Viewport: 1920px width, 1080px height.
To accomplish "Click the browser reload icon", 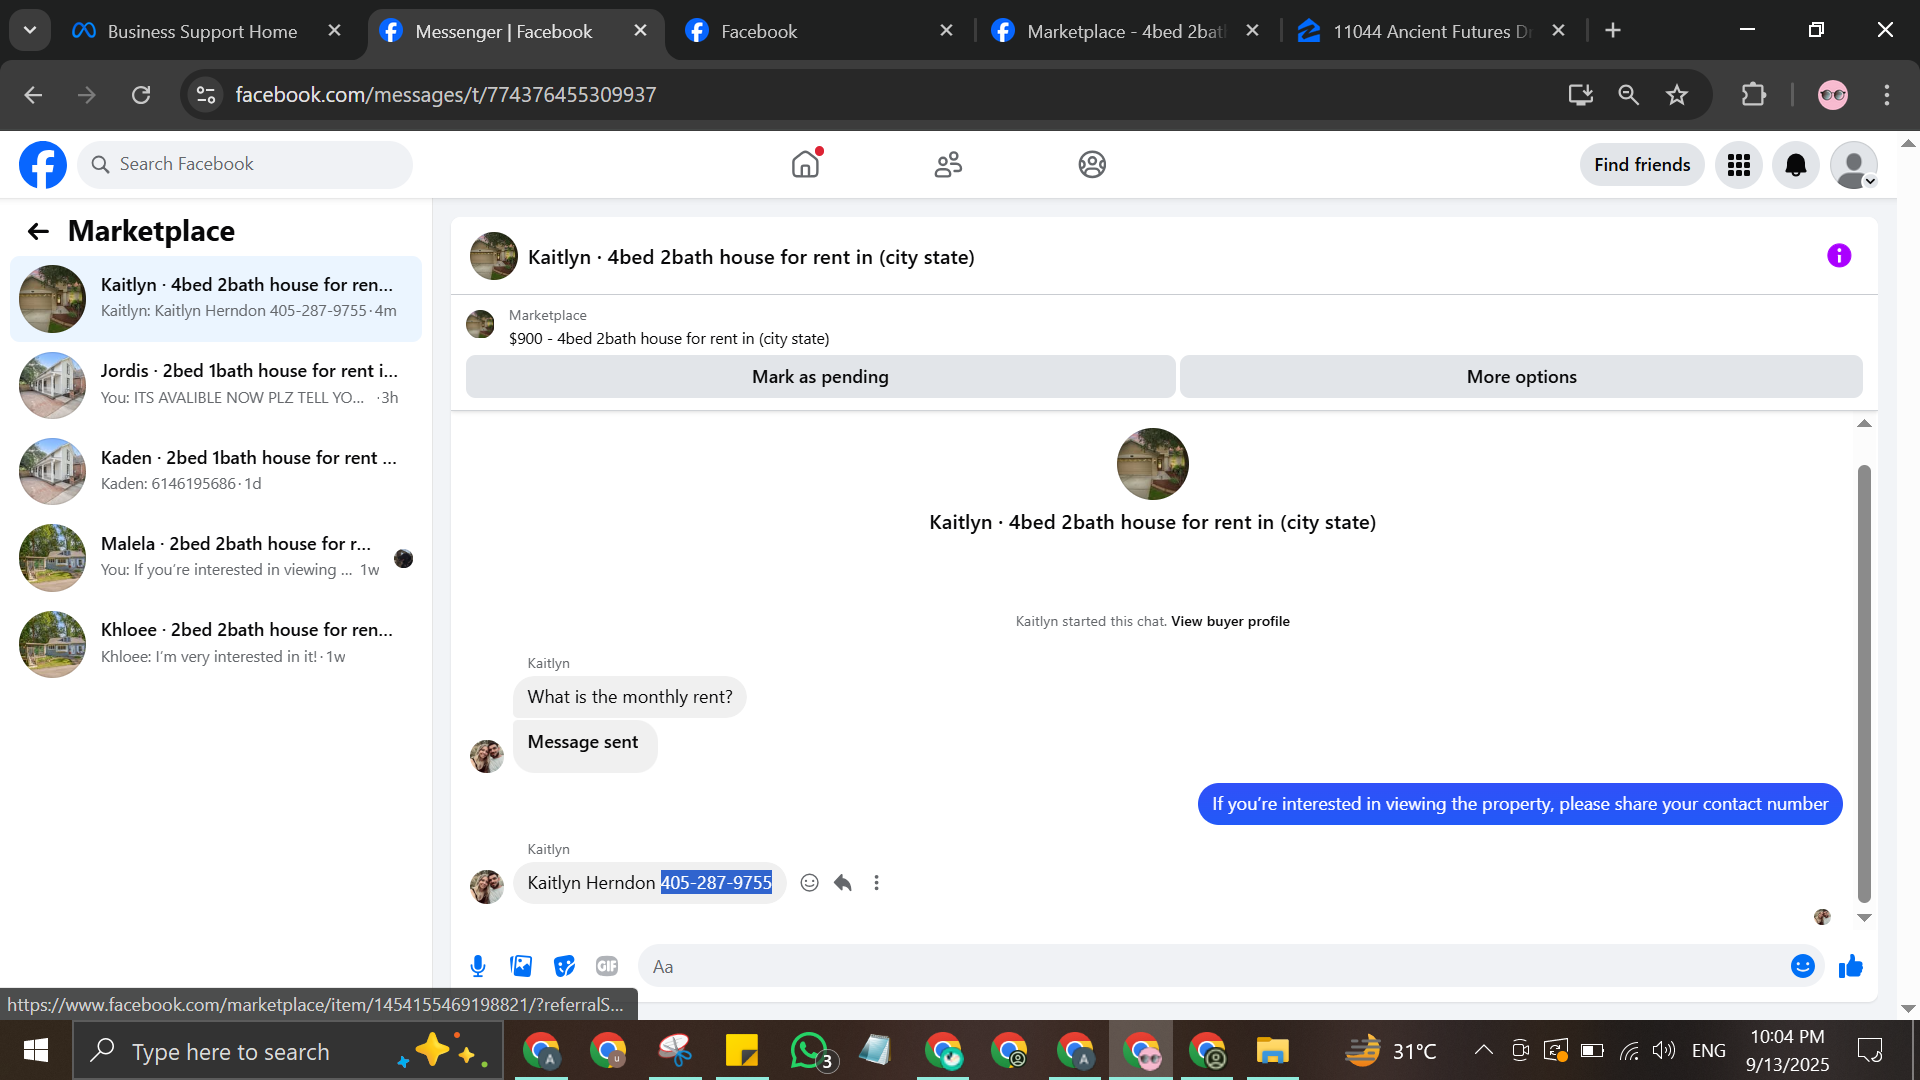I will coord(141,95).
